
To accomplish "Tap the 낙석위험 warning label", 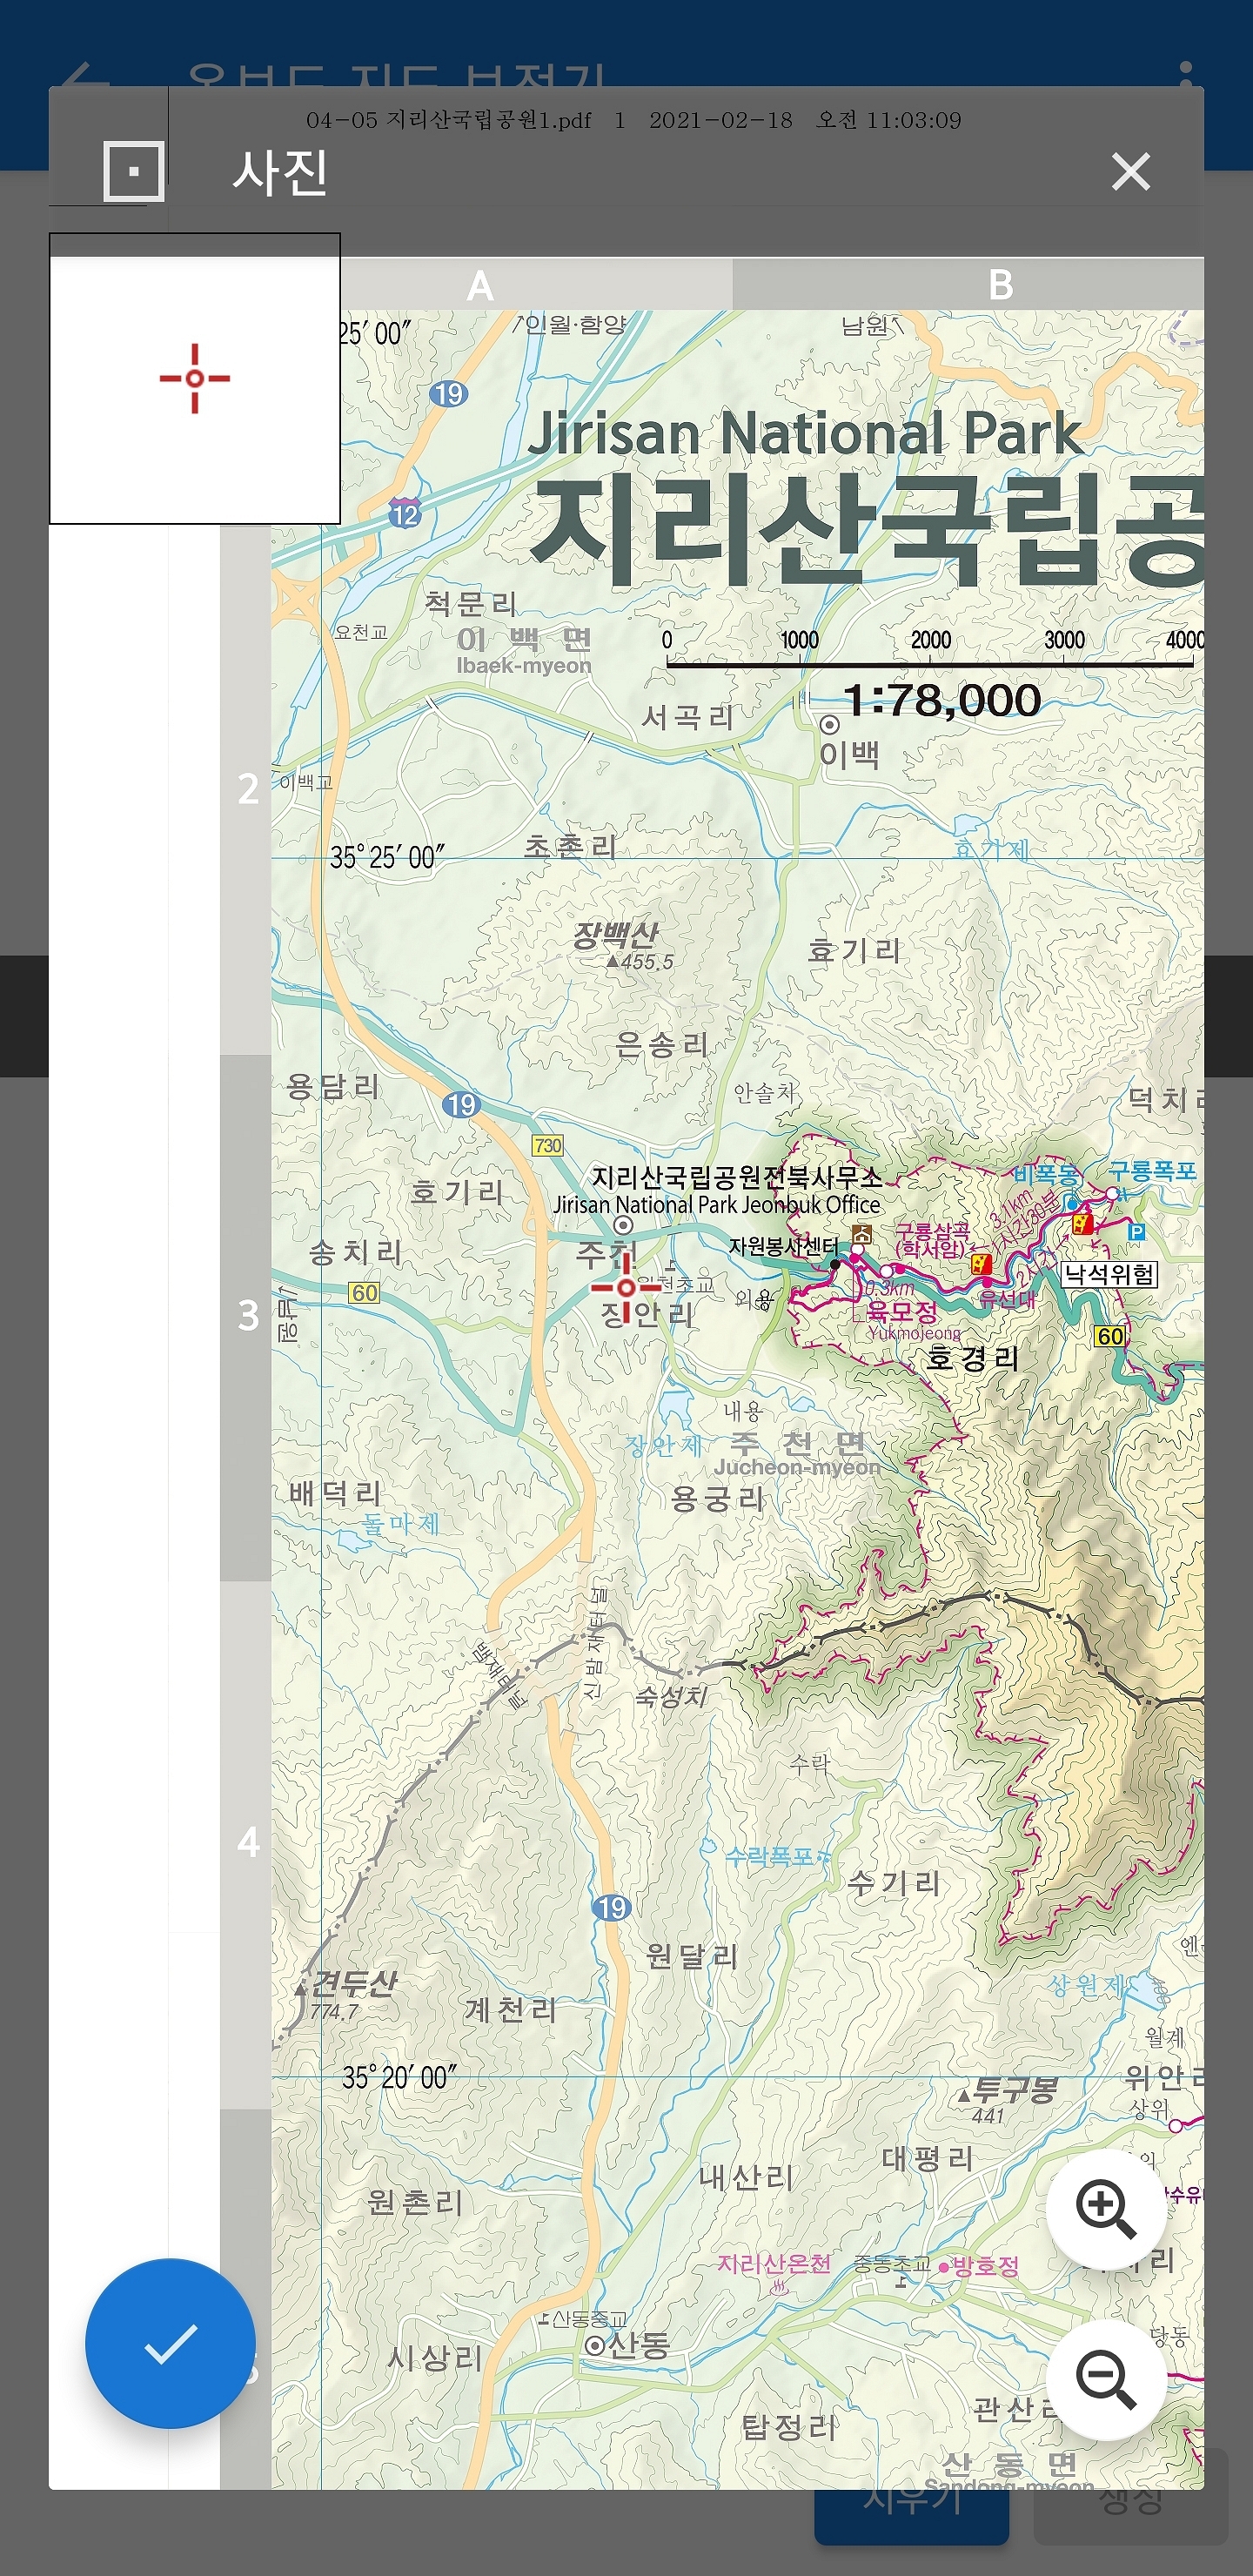I will point(1109,1274).
